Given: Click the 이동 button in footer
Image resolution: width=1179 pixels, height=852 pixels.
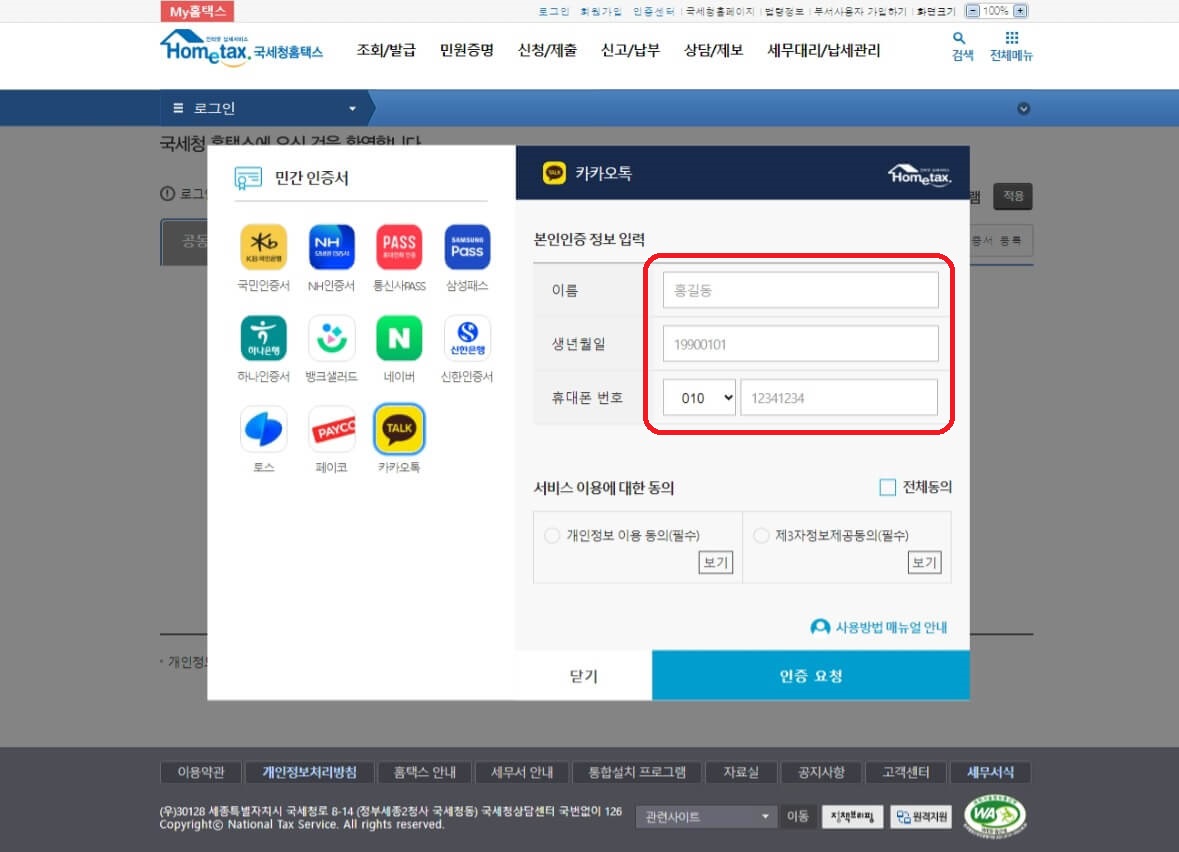Looking at the screenshot, I should click(x=797, y=817).
